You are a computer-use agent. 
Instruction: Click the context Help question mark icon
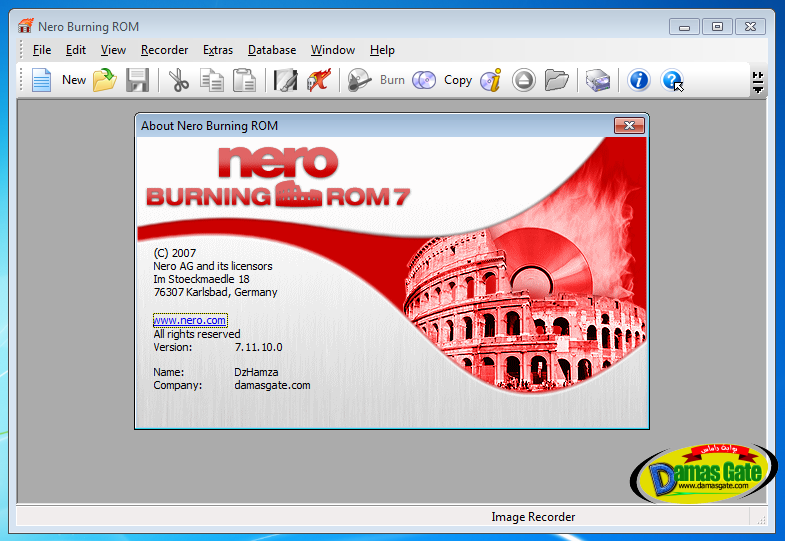[672, 80]
